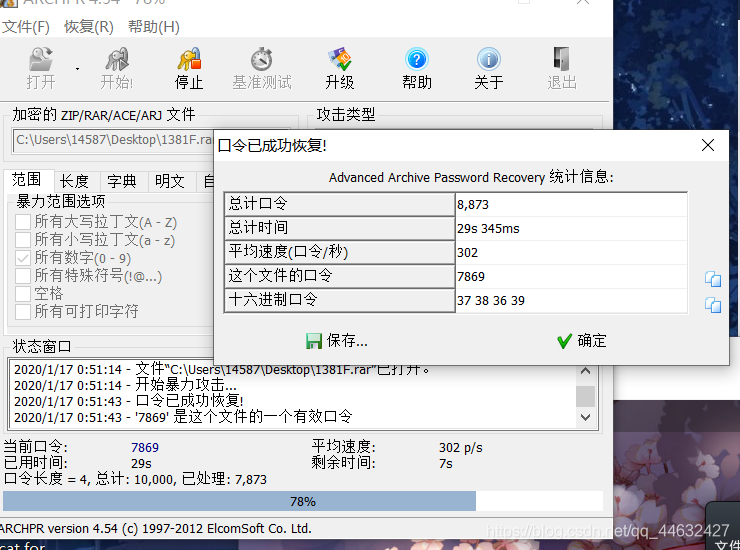Viewport: 740px width, 550px height.
Task: Open the 恢复(R) menu
Action: click(x=89, y=27)
